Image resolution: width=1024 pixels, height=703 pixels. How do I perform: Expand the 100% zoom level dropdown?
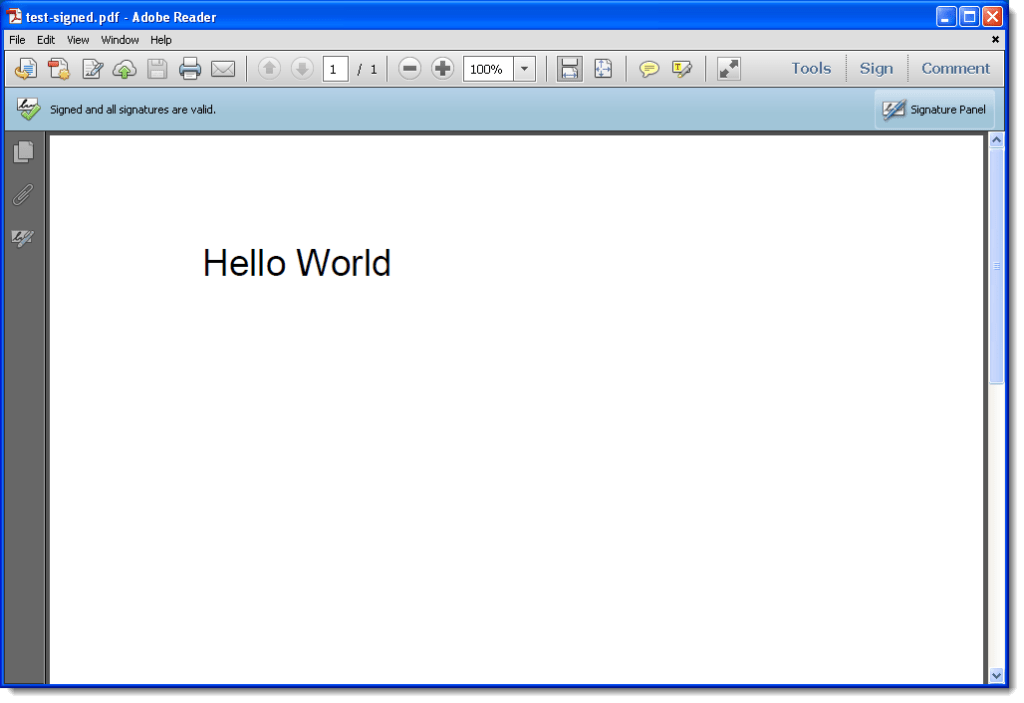click(525, 69)
